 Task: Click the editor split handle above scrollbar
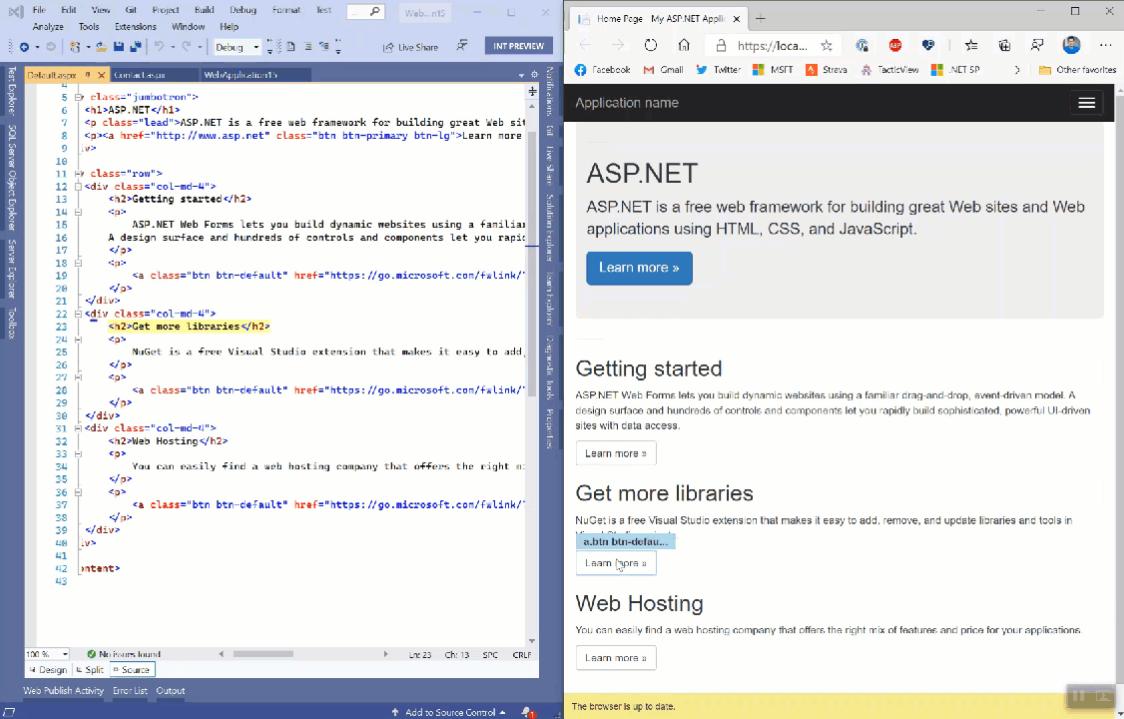(532, 91)
